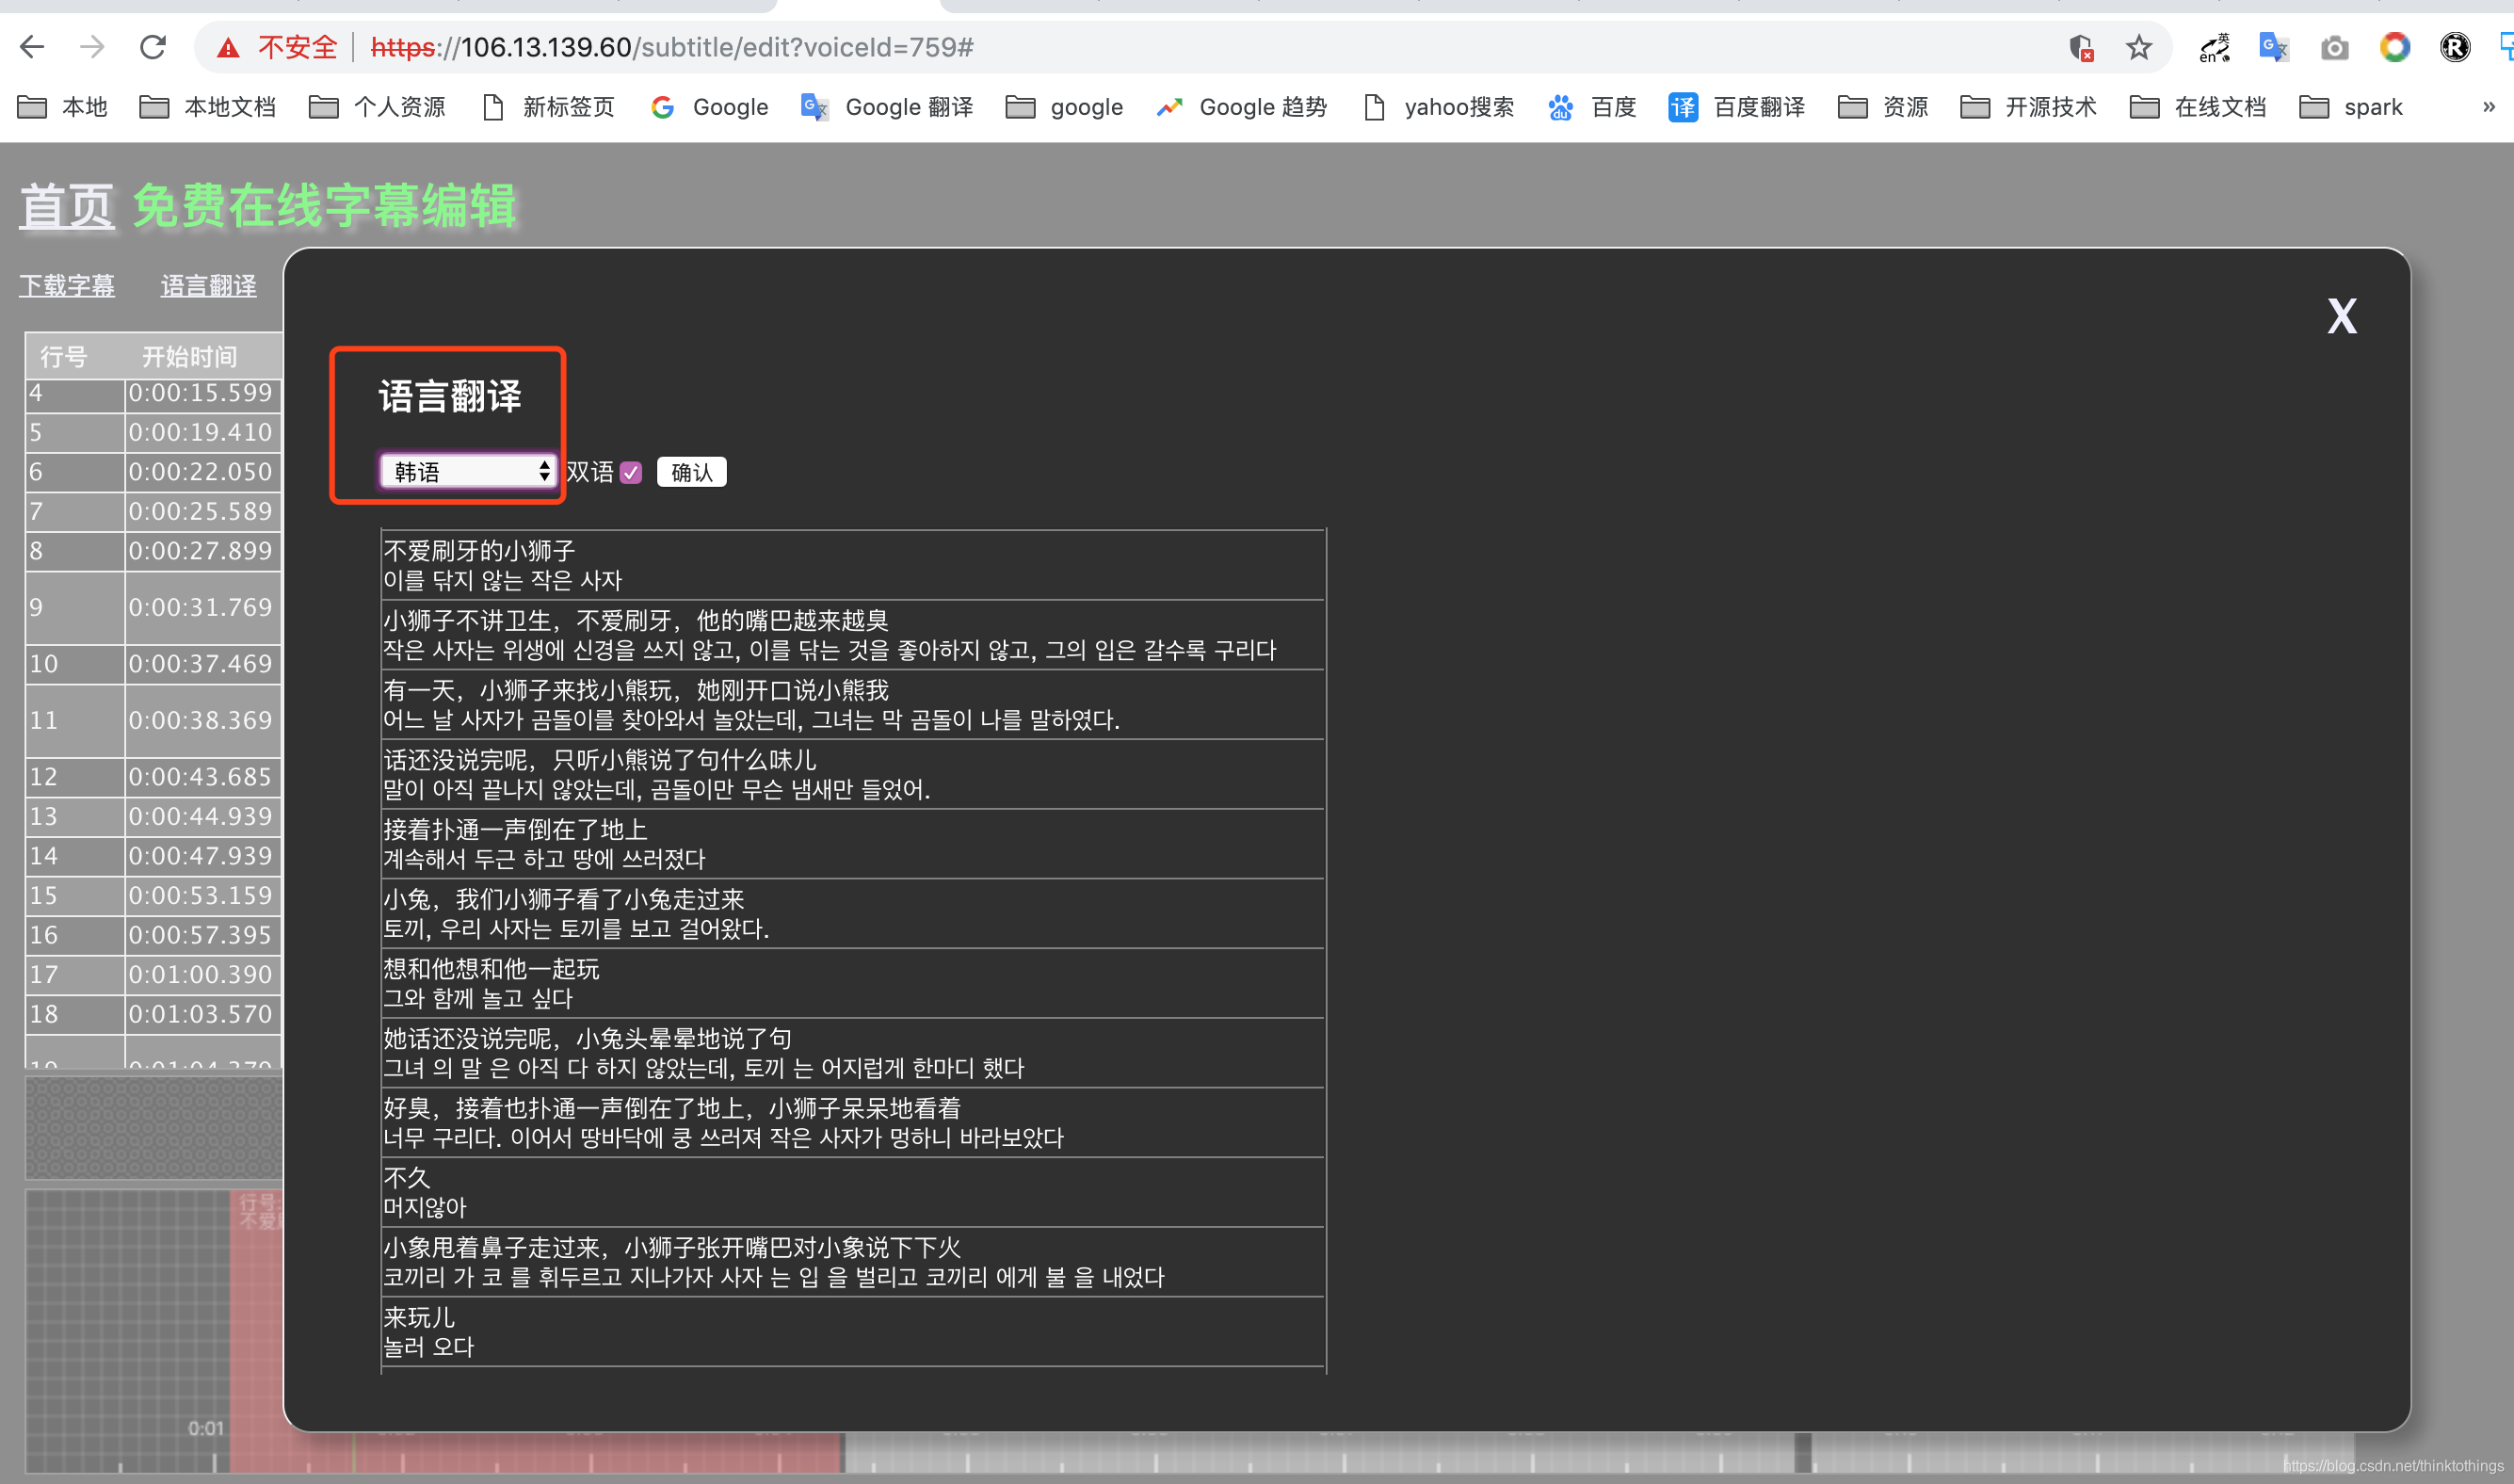This screenshot has width=2514, height=1484.
Task: Open the 韩语 language dropdown
Action: pos(467,471)
